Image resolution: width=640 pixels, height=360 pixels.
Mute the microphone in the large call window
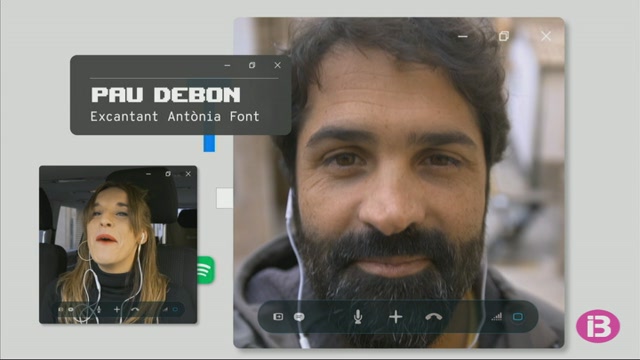358,317
